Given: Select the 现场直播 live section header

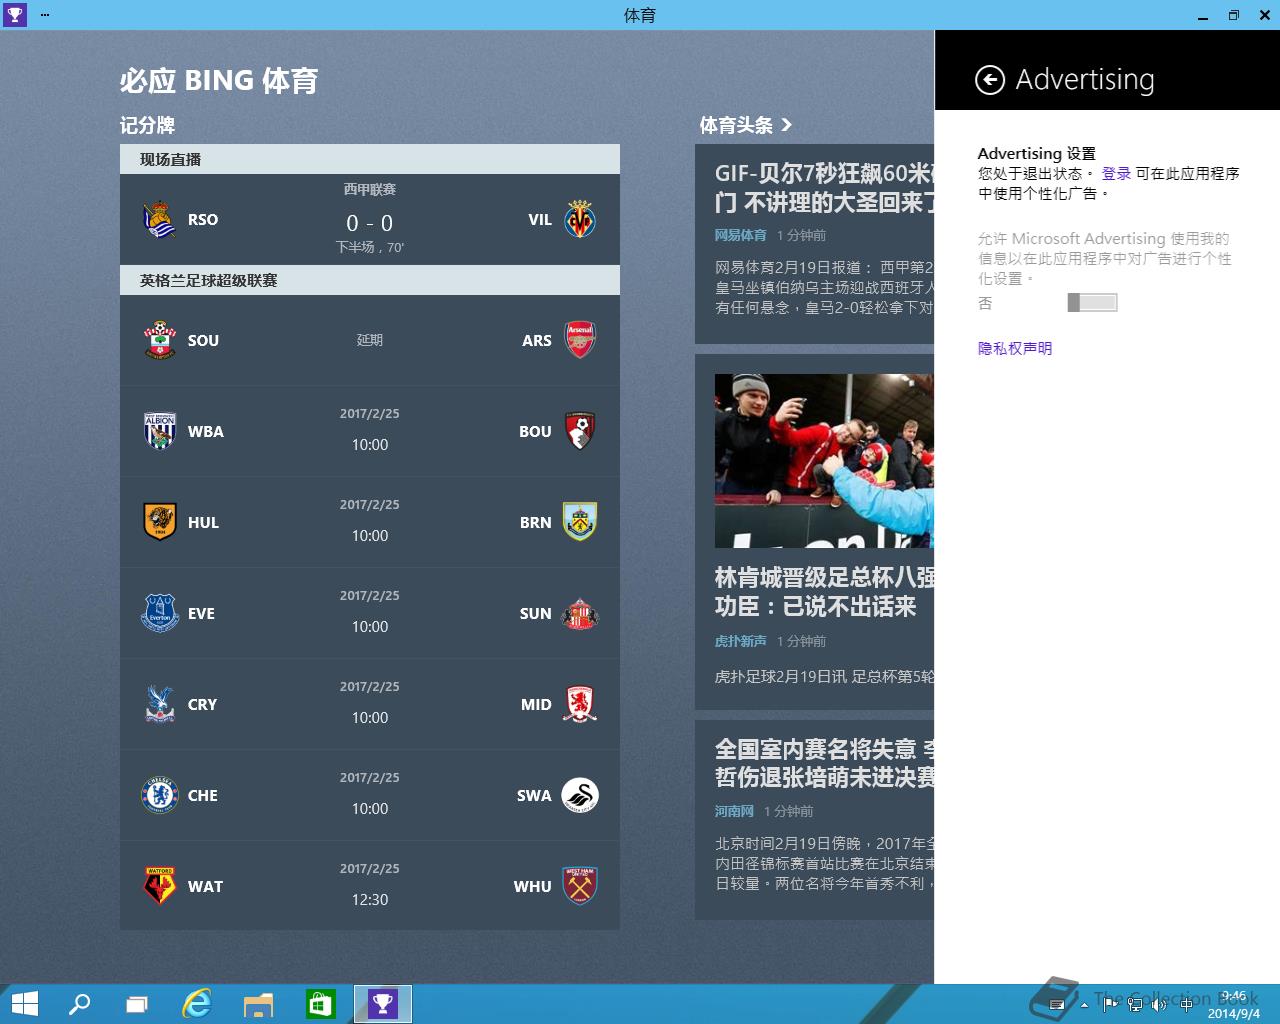Looking at the screenshot, I should [370, 159].
